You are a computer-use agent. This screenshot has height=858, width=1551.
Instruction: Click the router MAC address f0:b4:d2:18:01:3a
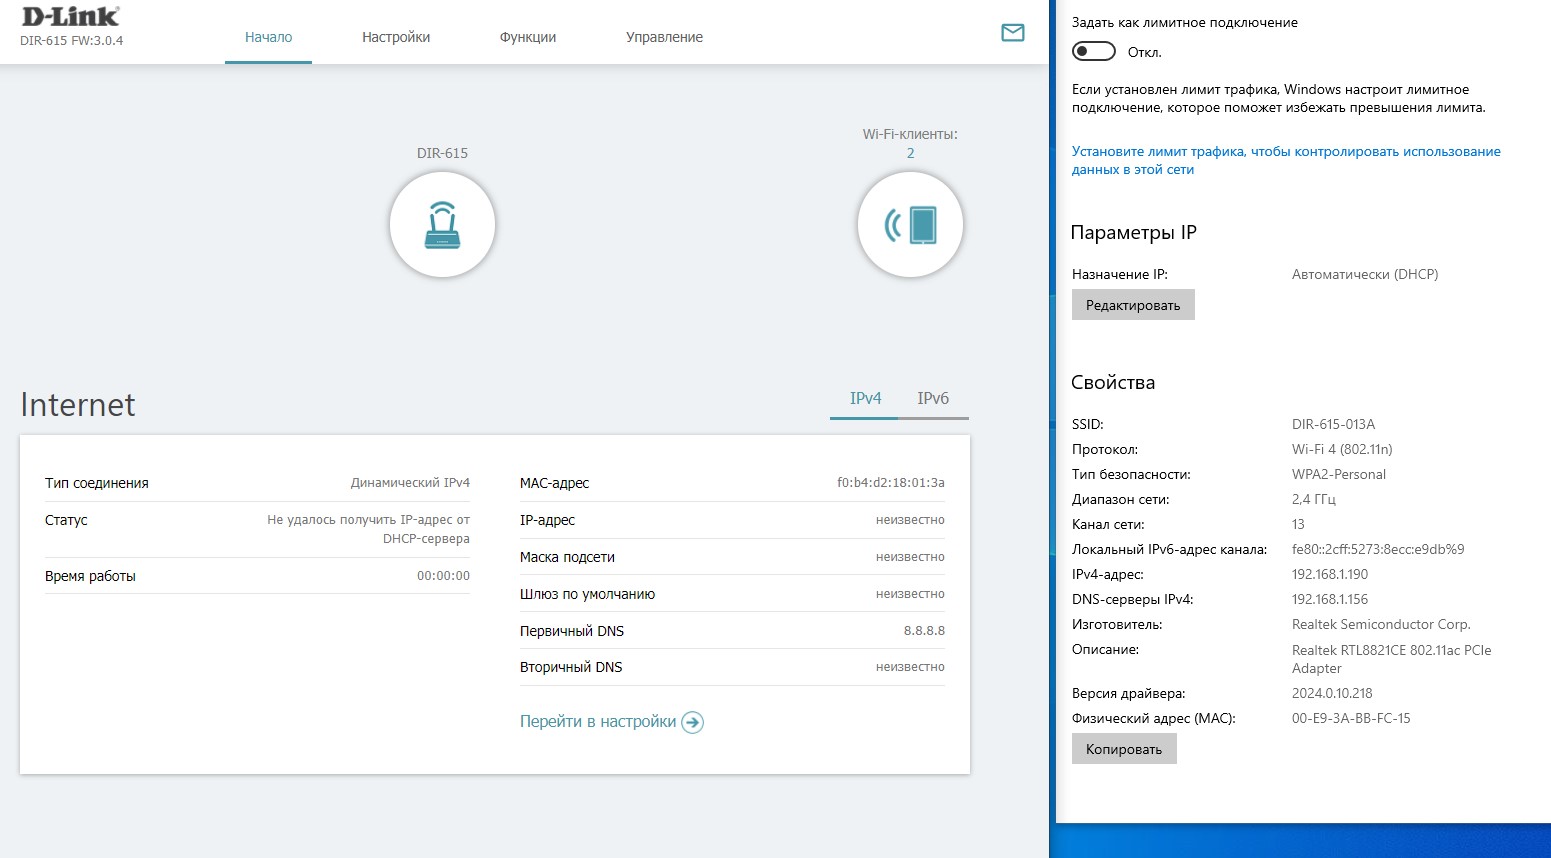click(x=890, y=483)
